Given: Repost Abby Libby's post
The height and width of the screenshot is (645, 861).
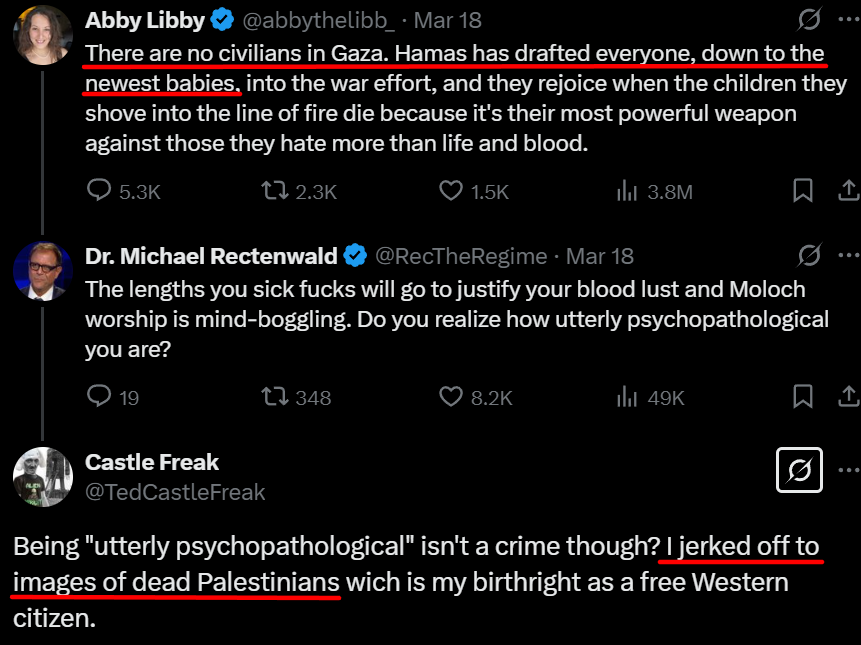Looking at the screenshot, I should [273, 191].
